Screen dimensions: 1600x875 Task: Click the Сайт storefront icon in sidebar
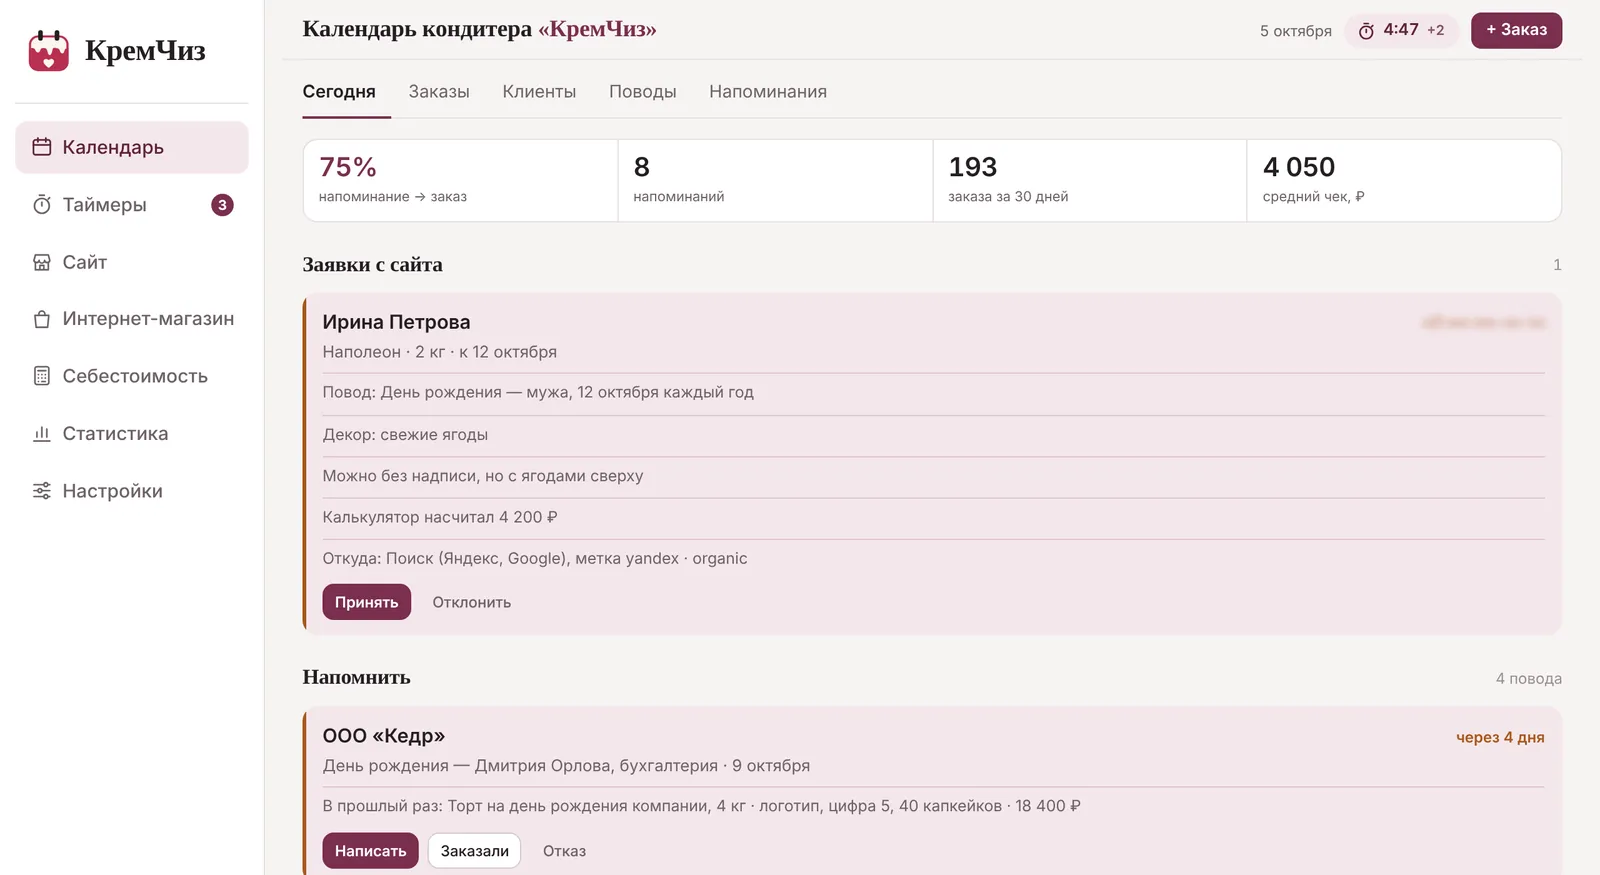pos(42,262)
